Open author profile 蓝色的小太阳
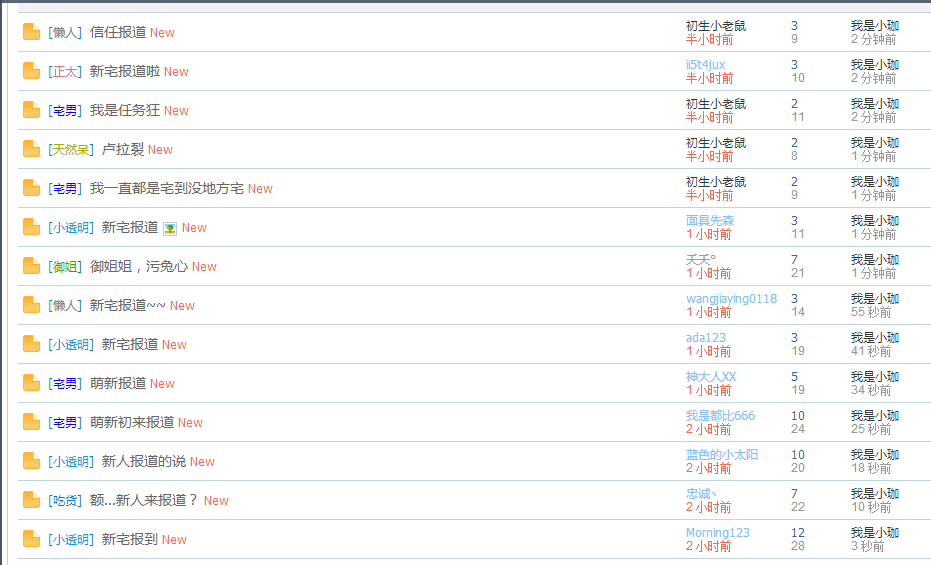Viewport: 931px width, 565px height. coord(722,455)
